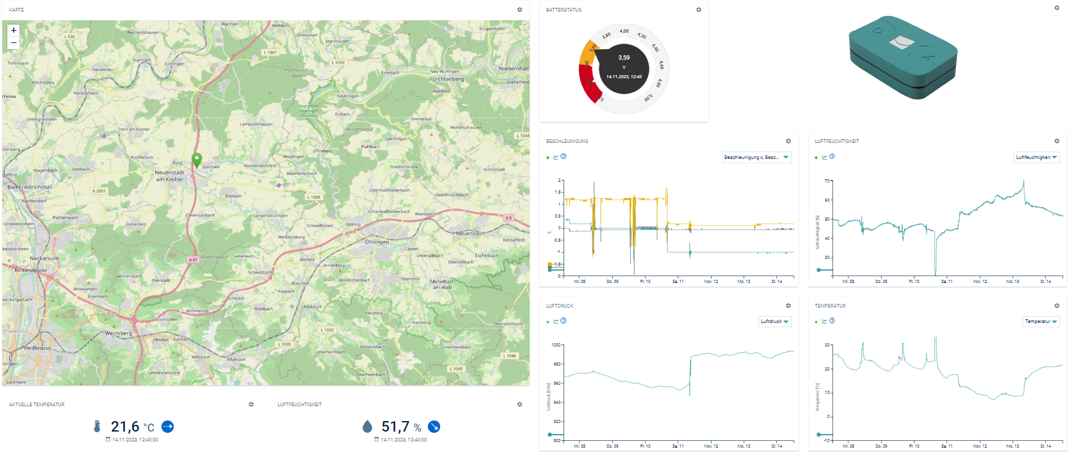The image size is (1073, 455).
Task: Click blue help icon in Beschleunigung widget
Action: [x=563, y=157]
